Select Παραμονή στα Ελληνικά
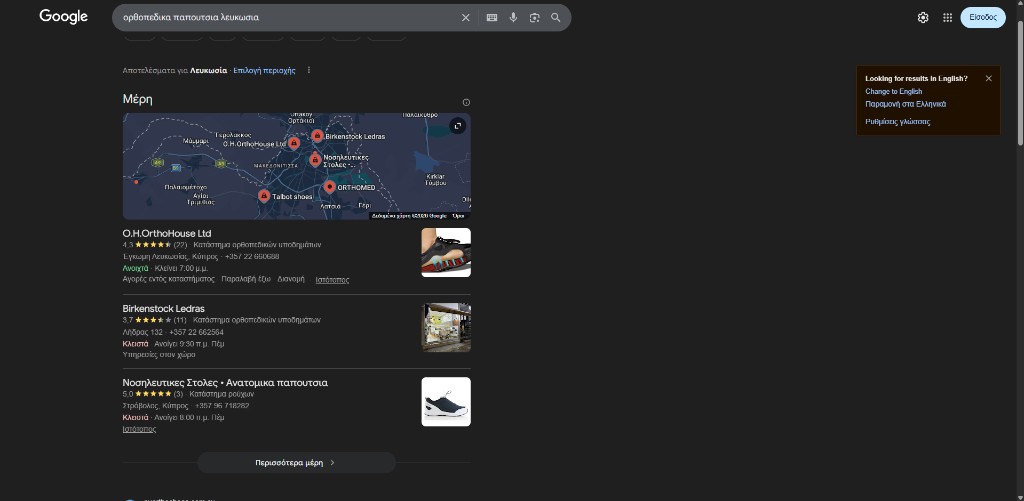 tap(905, 104)
